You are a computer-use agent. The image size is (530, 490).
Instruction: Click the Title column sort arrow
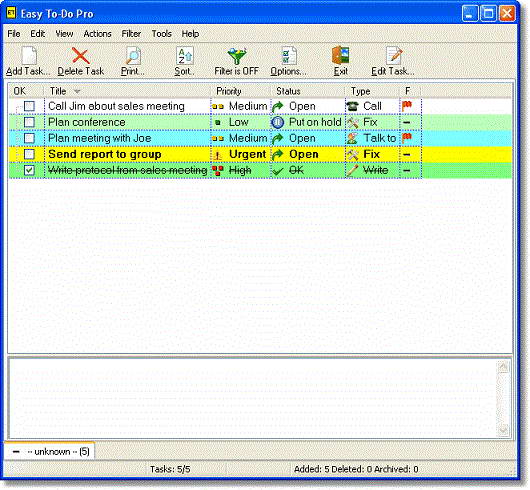77,91
